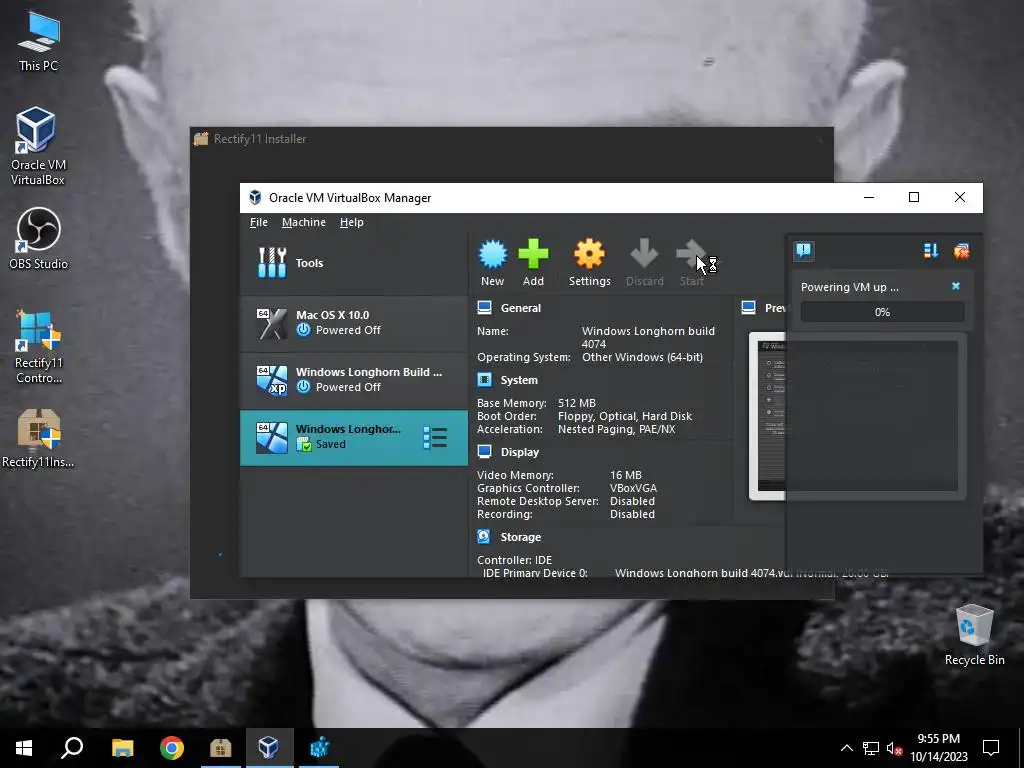The width and height of the screenshot is (1024, 768).
Task: Switch to VirtualBox taskbar button
Action: pyautogui.click(x=269, y=748)
